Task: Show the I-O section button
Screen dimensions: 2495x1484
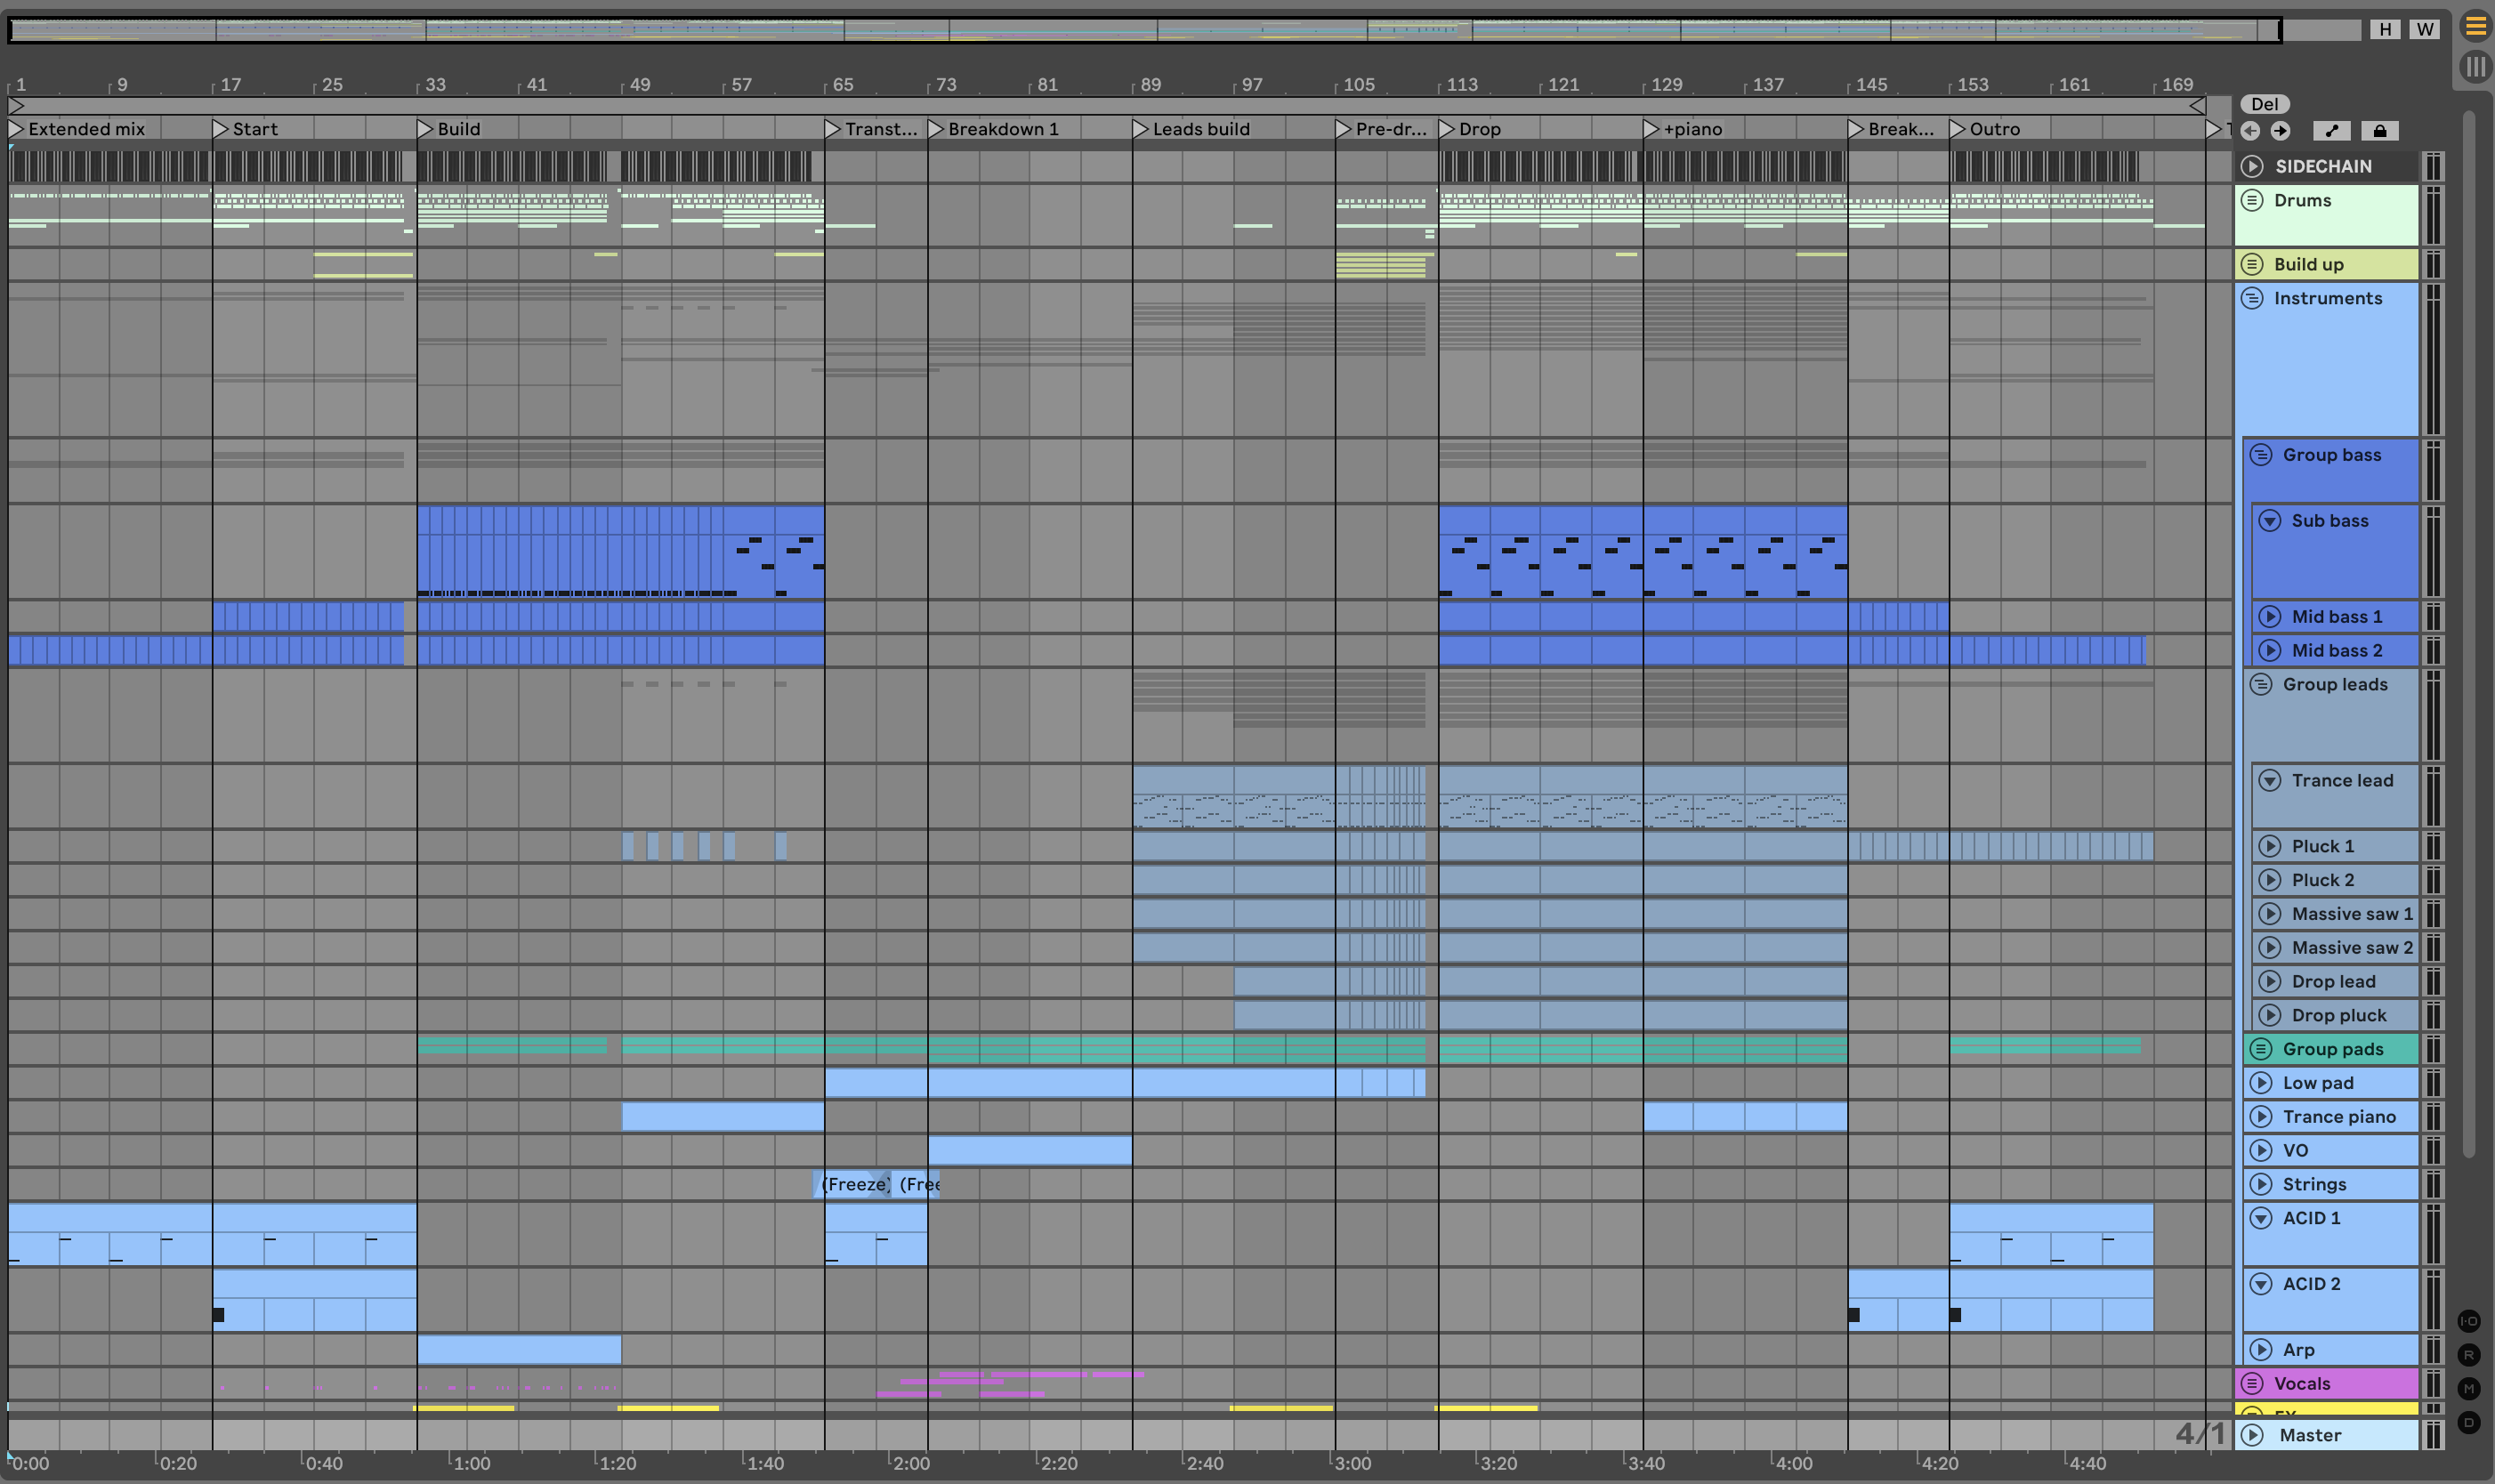Action: coord(2468,1321)
